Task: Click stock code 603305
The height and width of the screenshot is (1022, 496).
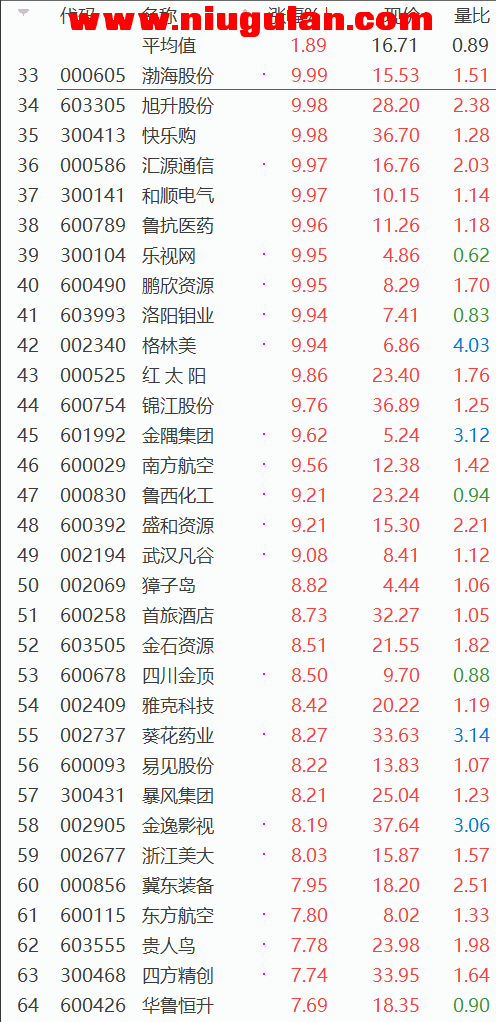Action: point(93,106)
